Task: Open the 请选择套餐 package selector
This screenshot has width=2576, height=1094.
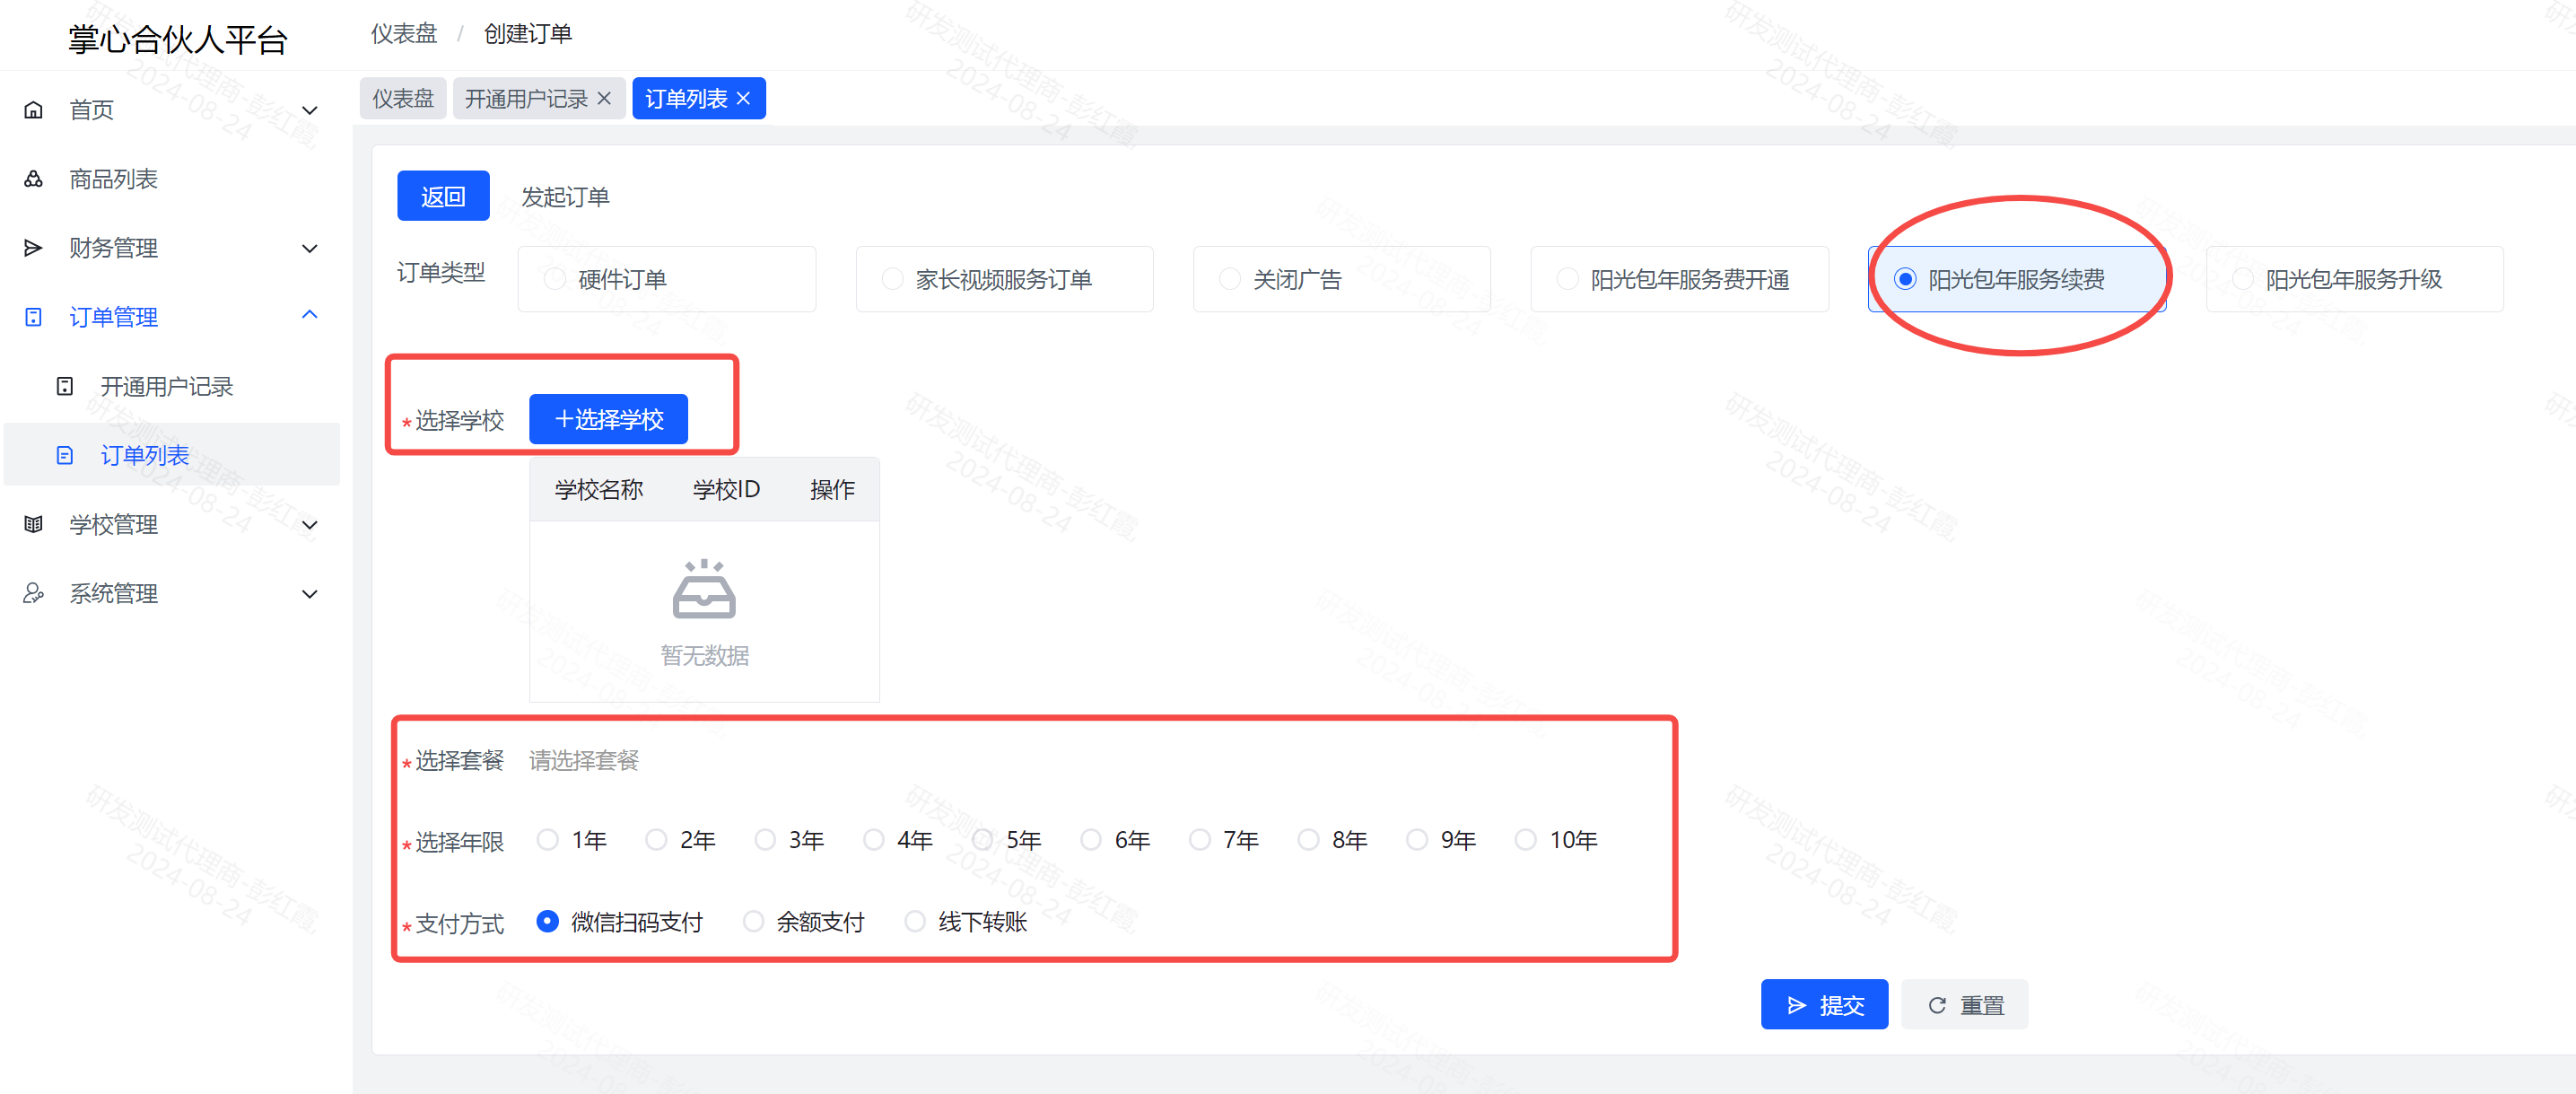Action: 584,760
